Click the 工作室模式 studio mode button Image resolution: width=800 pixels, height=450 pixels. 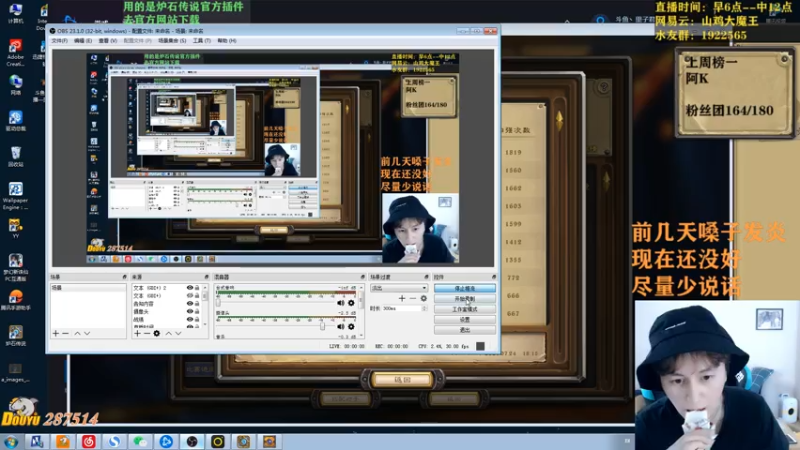tap(464, 309)
